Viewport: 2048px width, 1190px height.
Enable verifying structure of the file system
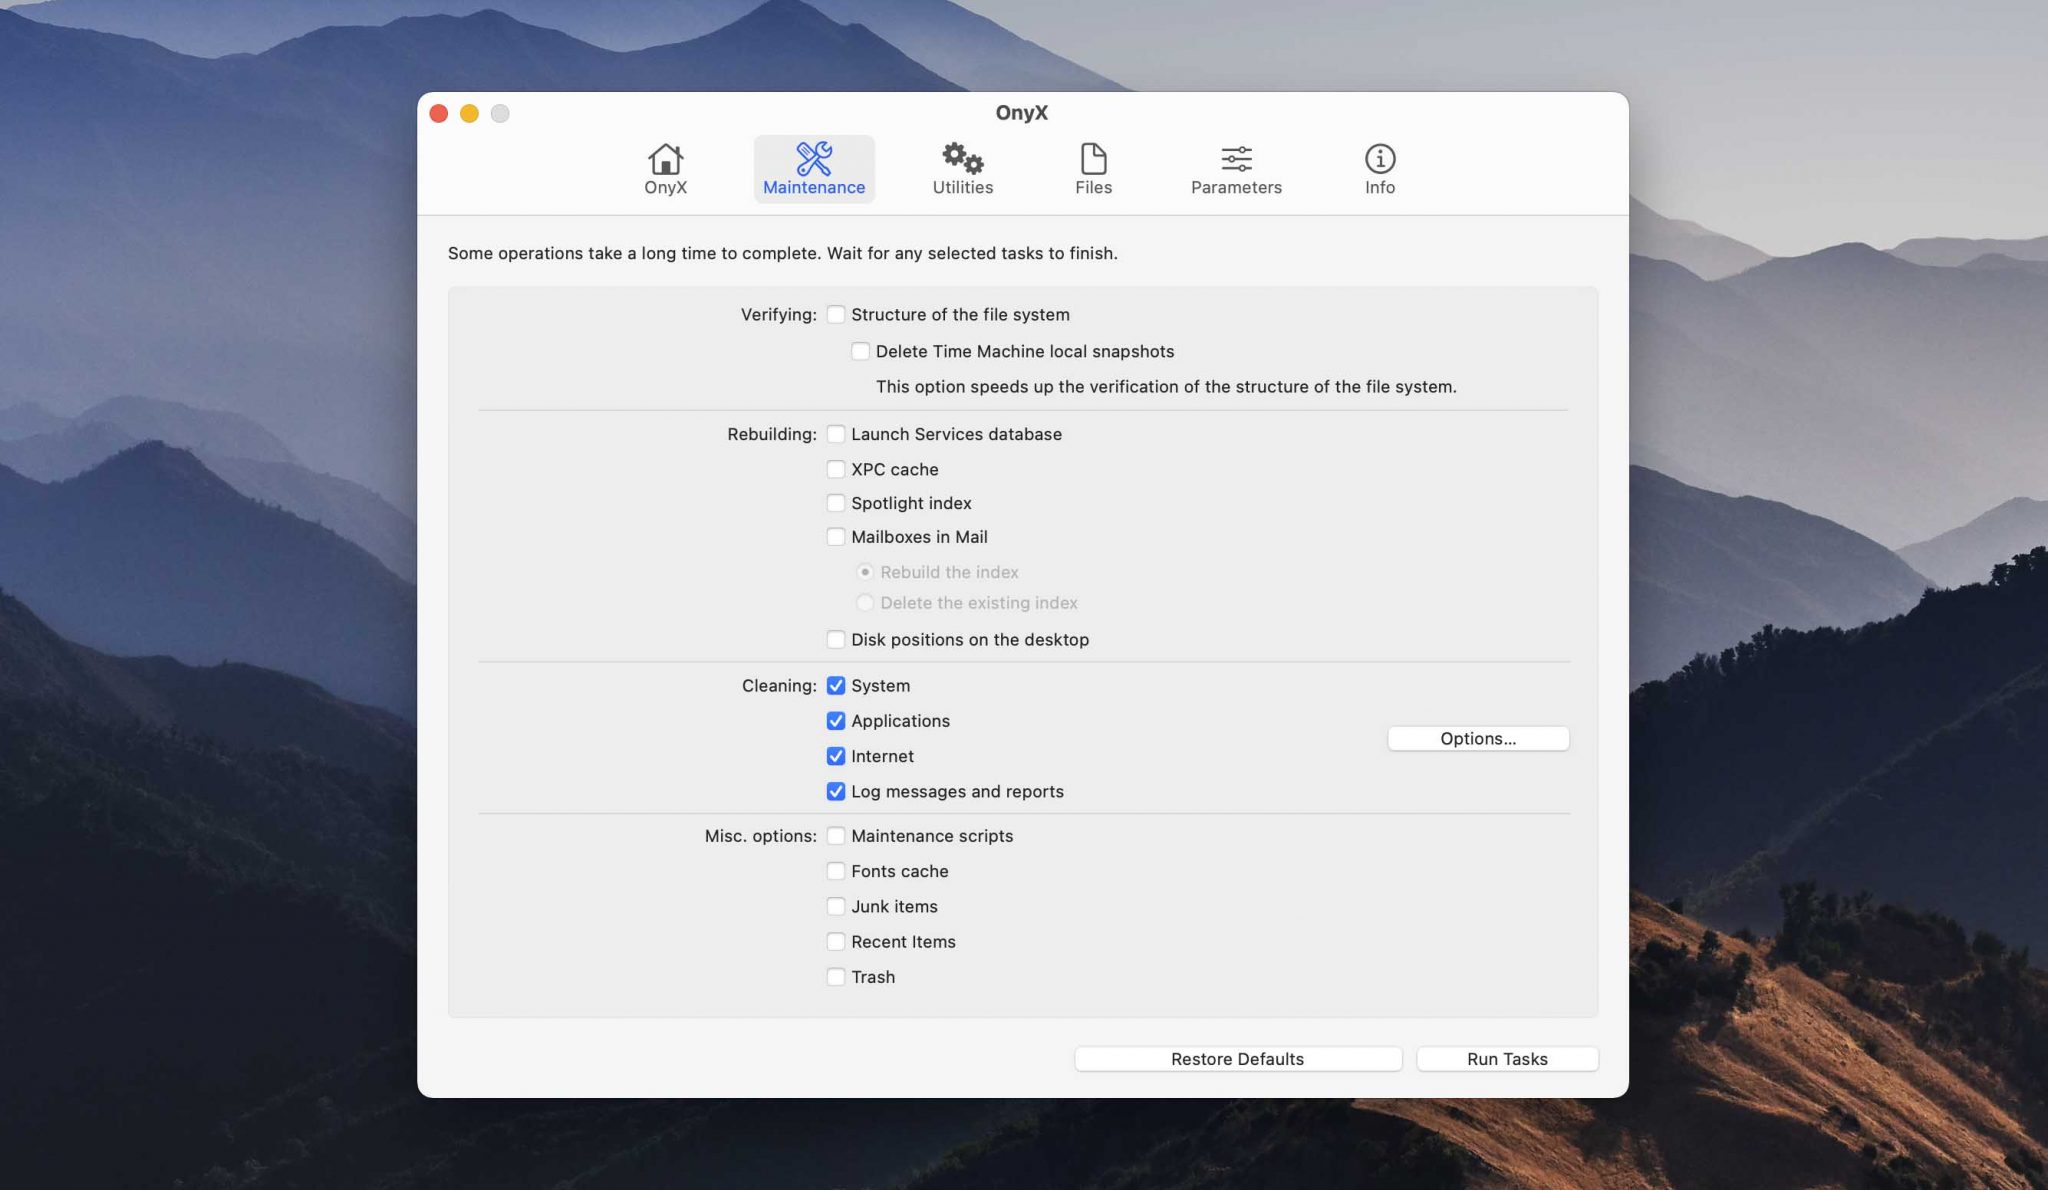(x=836, y=314)
